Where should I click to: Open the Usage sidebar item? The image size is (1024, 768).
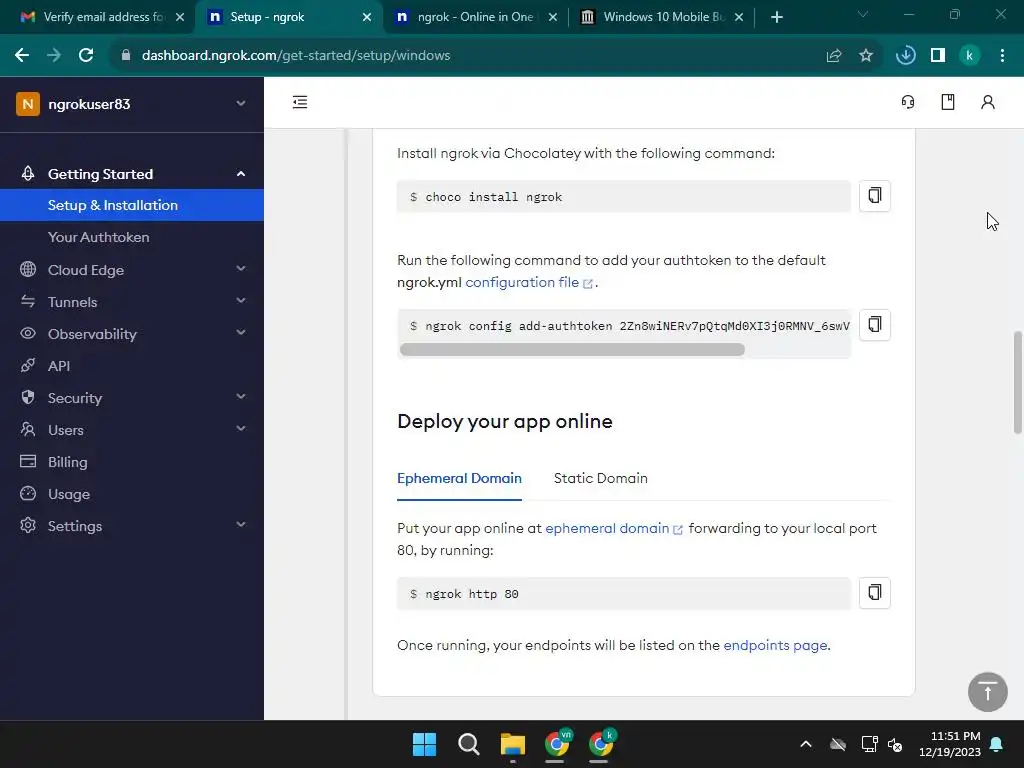[69, 494]
